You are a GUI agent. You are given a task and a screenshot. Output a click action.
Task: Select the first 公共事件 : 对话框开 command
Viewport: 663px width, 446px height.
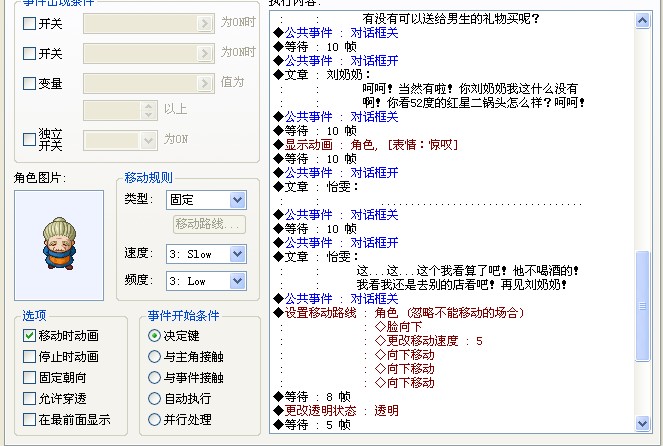click(336, 60)
